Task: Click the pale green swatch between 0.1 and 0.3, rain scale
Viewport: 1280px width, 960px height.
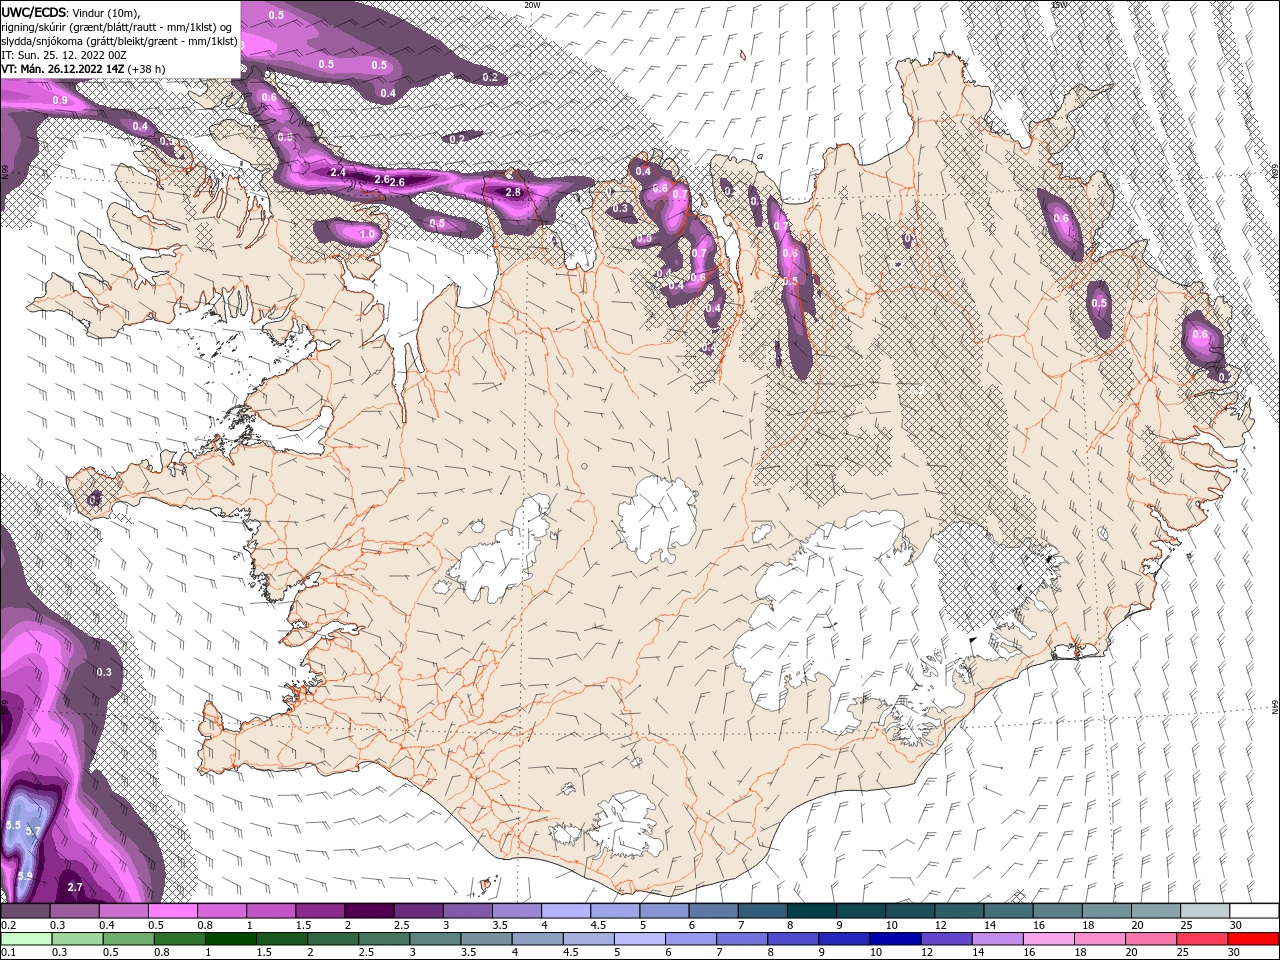Action: (26, 939)
